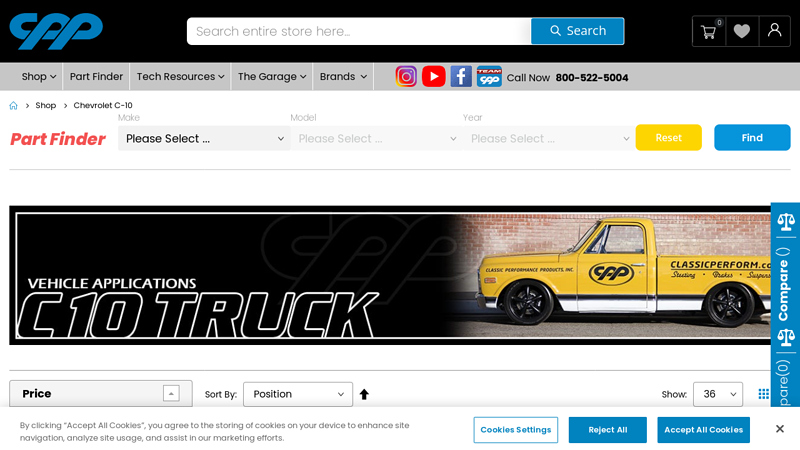The width and height of the screenshot is (800, 450).
Task: Open the Model dropdown
Action: click(377, 139)
